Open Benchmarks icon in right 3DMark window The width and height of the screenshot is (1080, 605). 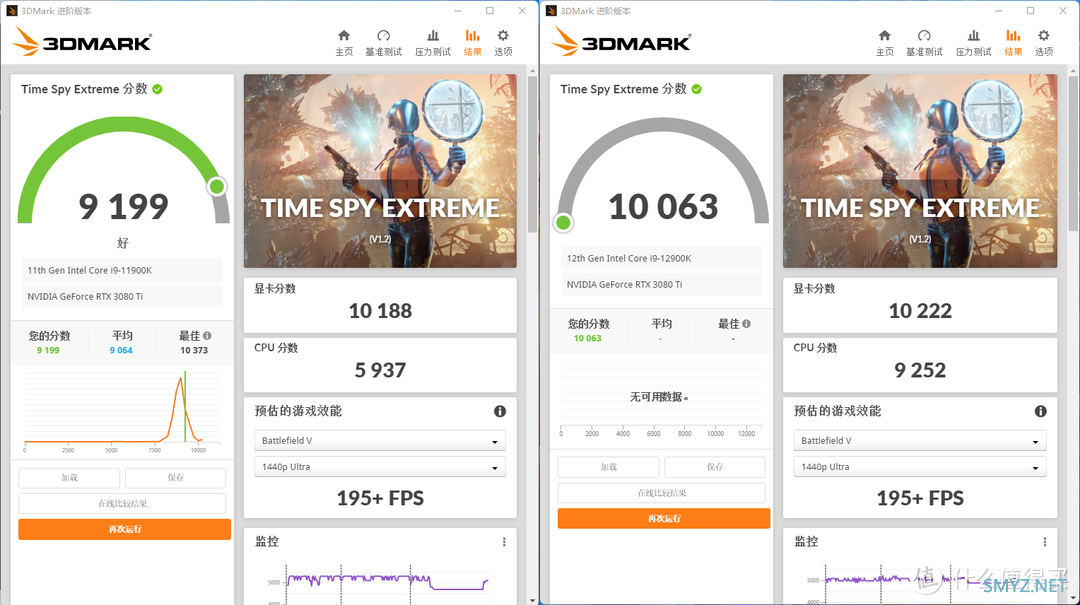pyautogui.click(x=924, y=35)
